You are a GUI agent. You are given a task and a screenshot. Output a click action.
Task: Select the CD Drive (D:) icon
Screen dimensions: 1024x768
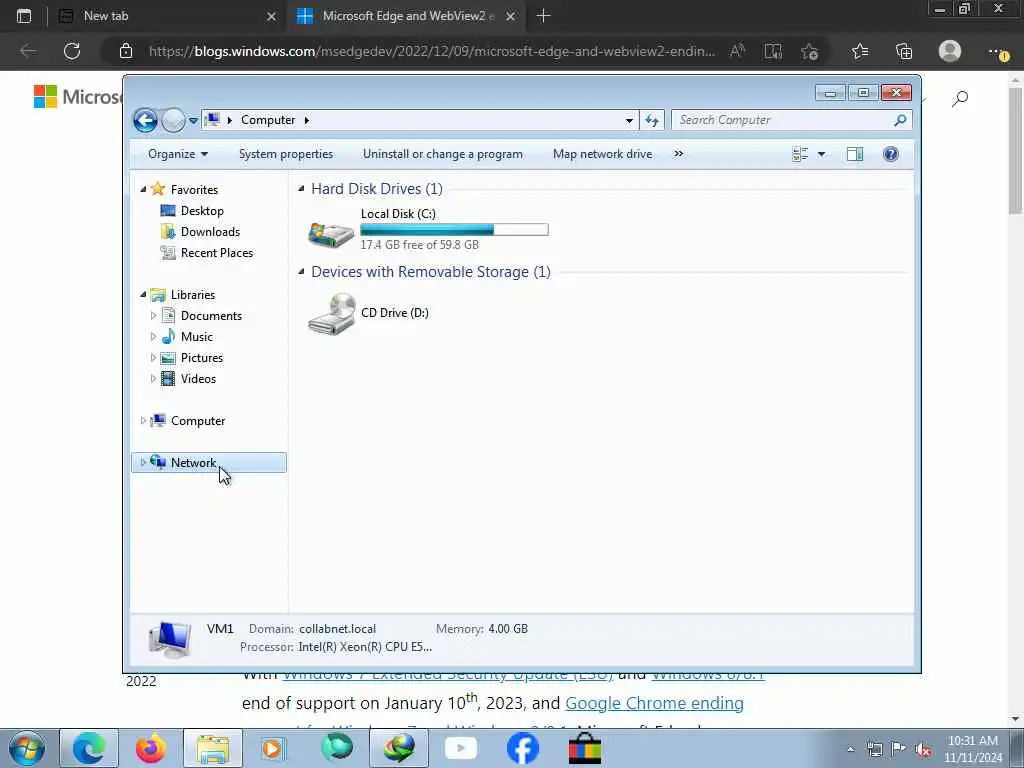click(x=332, y=313)
